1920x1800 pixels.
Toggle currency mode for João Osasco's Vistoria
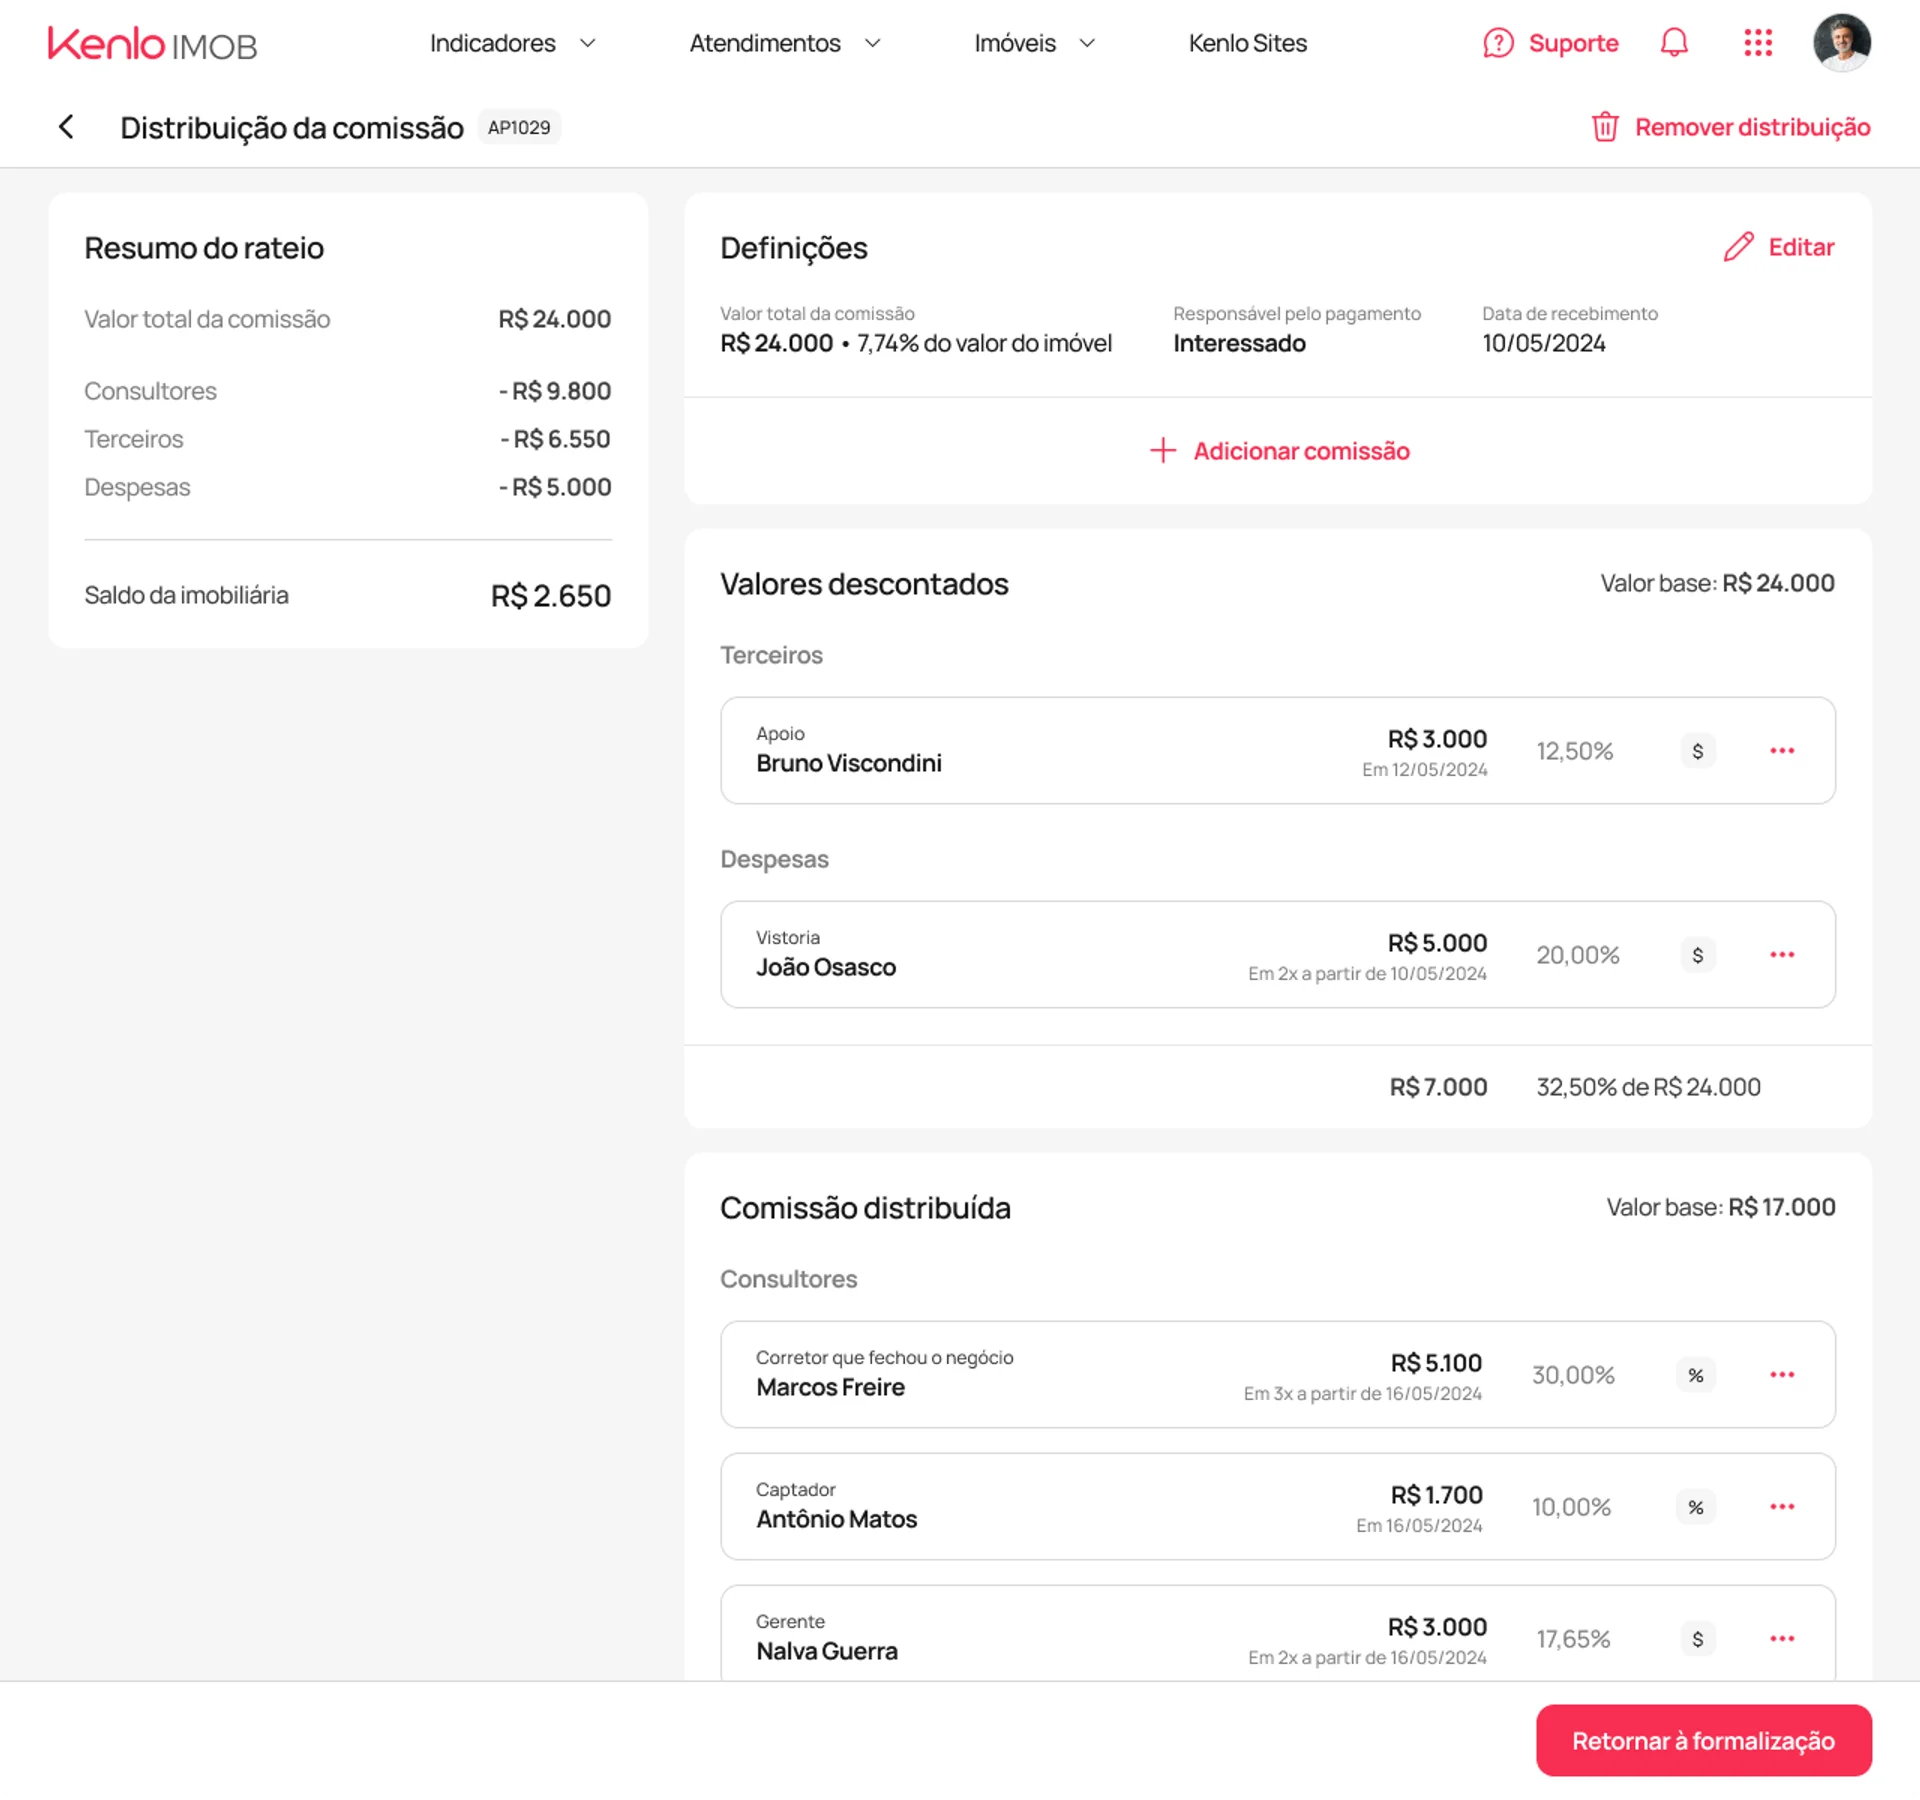[x=1697, y=954]
